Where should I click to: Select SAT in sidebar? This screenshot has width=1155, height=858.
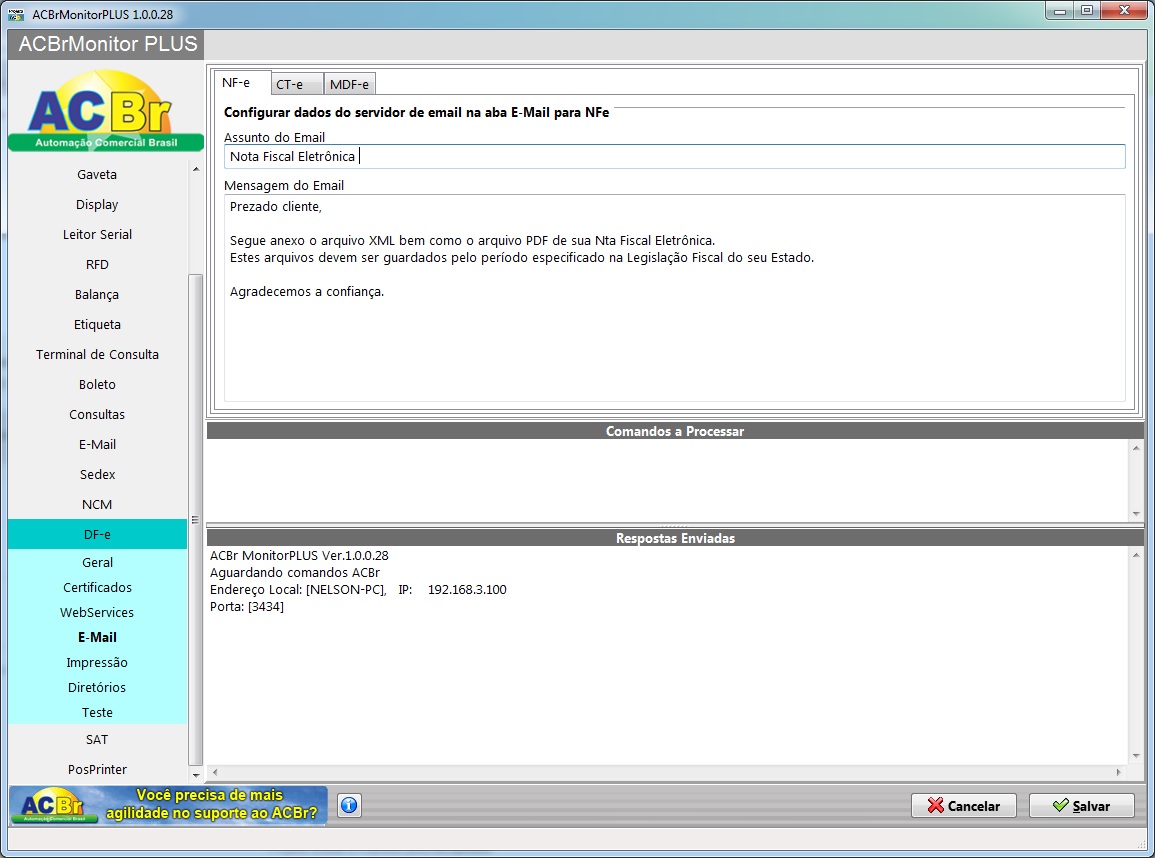[97, 739]
